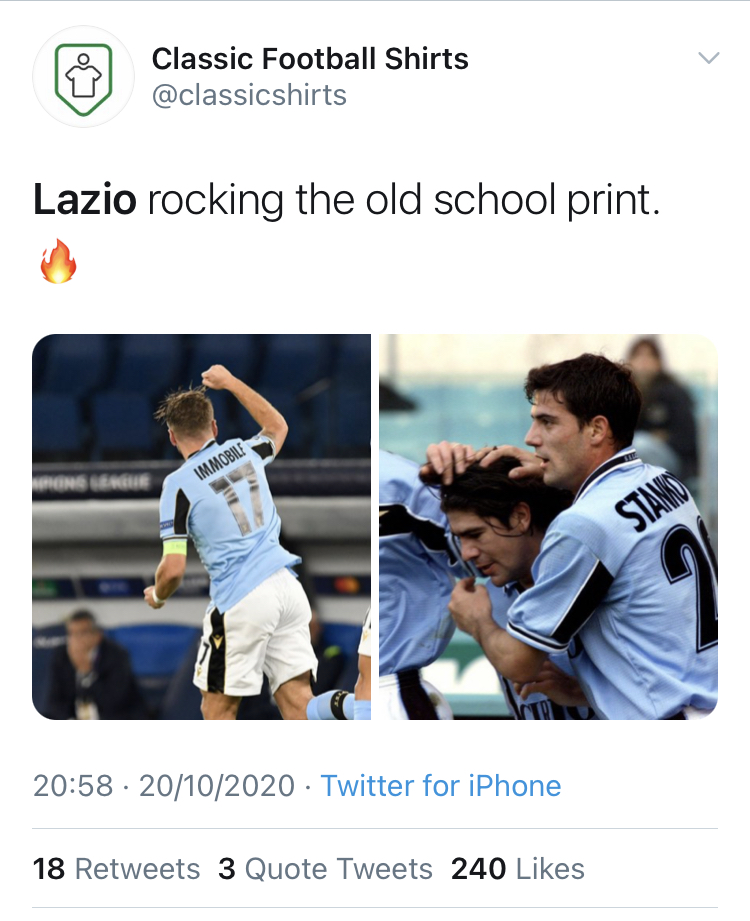Open the Classic Football Shirts display name
The image size is (750, 921).
pos(310,59)
